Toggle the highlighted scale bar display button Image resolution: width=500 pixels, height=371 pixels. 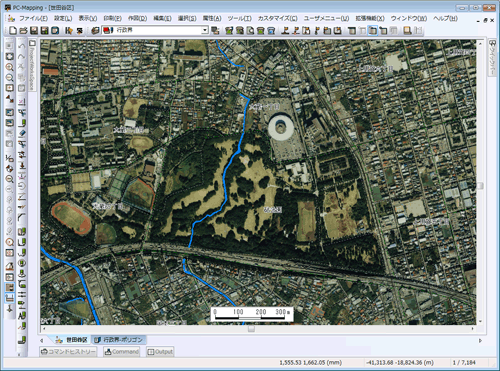[10, 297]
